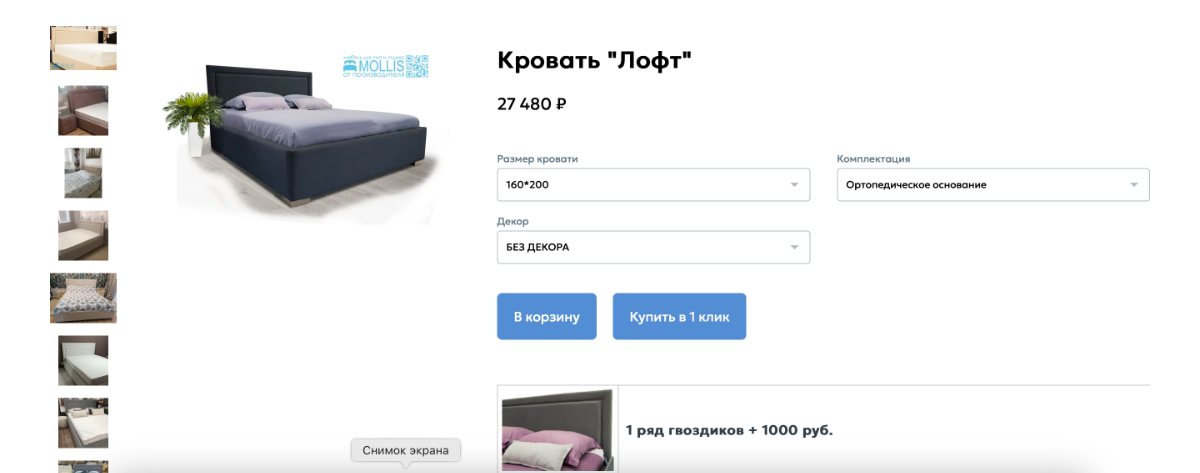Add the bed with В корзину
The height and width of the screenshot is (473, 1200).
(x=547, y=317)
